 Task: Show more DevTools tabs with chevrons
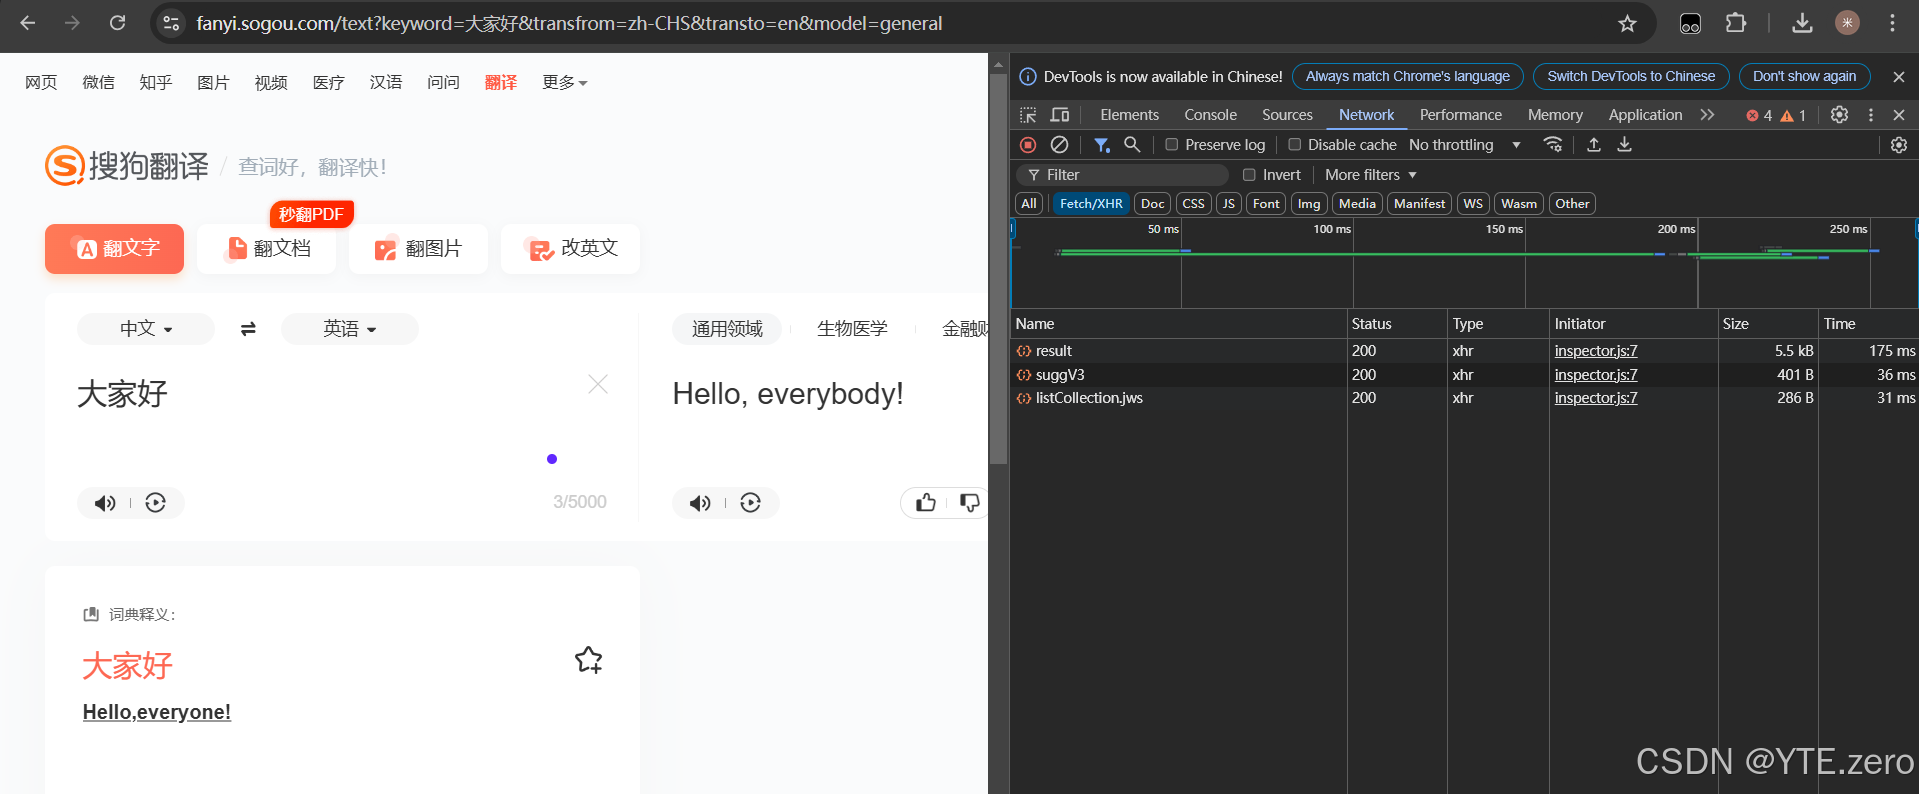click(1707, 115)
